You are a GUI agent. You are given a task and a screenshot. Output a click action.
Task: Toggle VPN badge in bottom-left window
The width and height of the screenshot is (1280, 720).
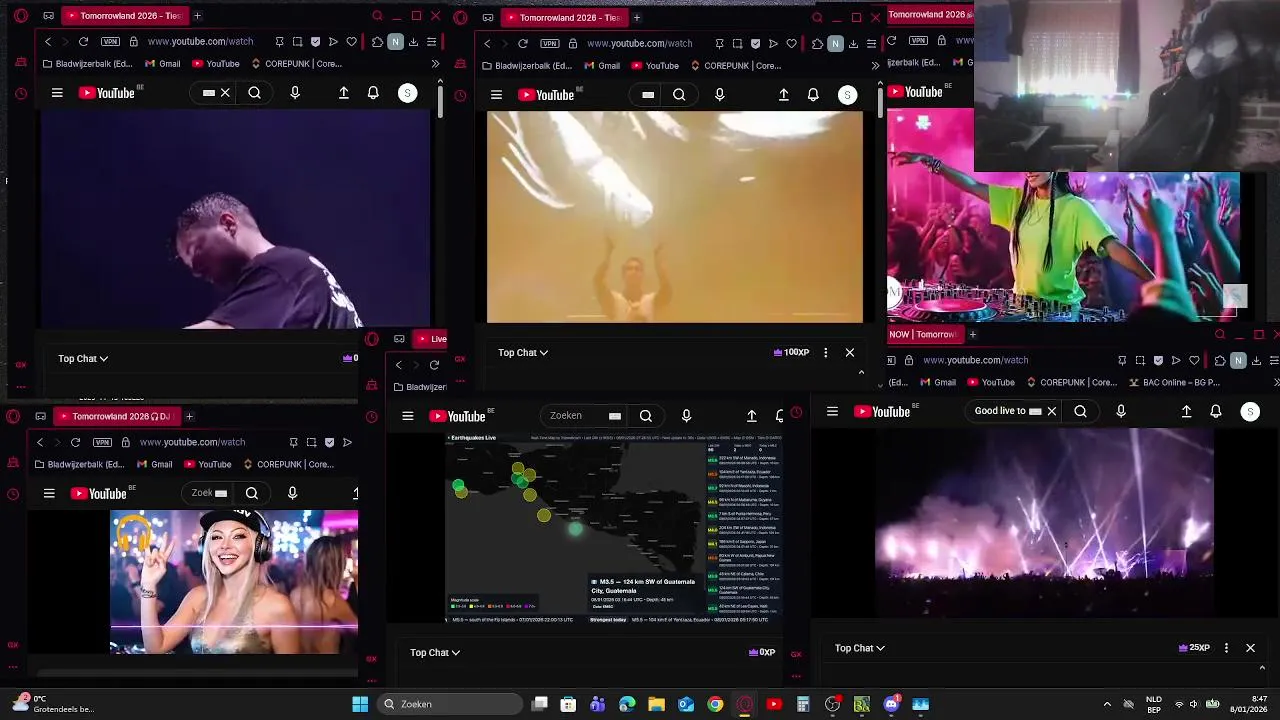coord(102,442)
